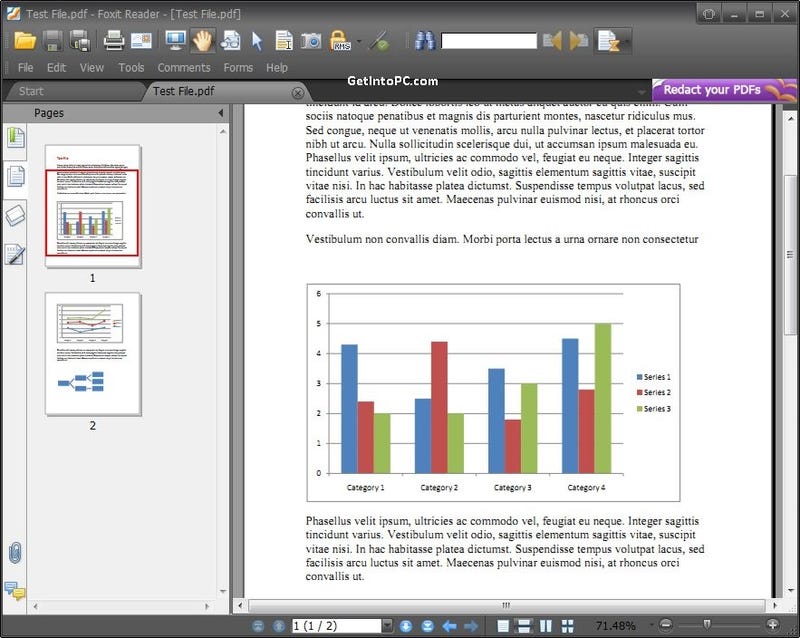The height and width of the screenshot is (638, 800).
Task: Switch to continuous page view mode
Action: coord(524,626)
